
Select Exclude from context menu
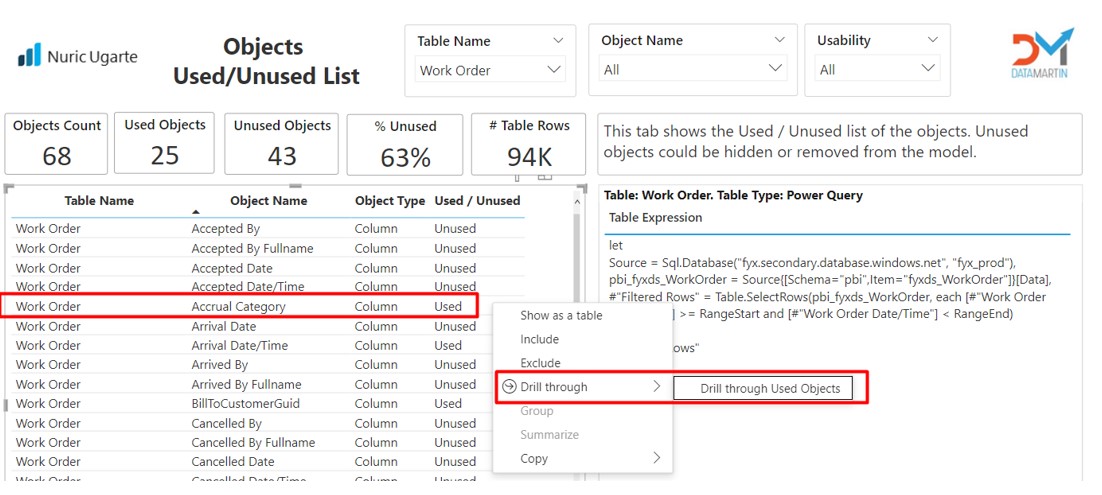click(540, 363)
